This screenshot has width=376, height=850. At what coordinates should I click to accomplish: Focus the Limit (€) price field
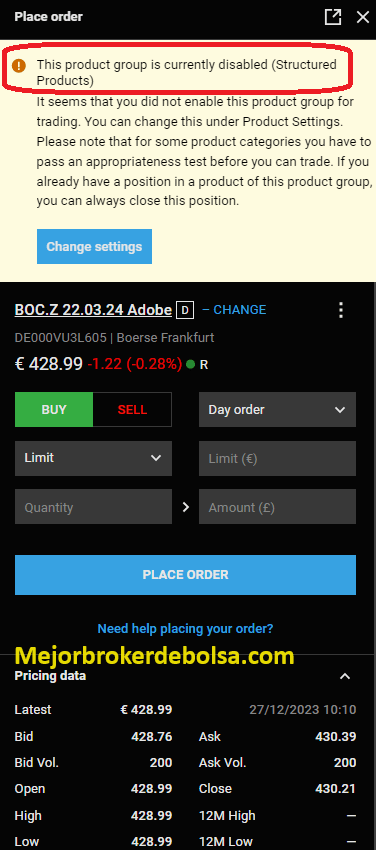pos(277,459)
